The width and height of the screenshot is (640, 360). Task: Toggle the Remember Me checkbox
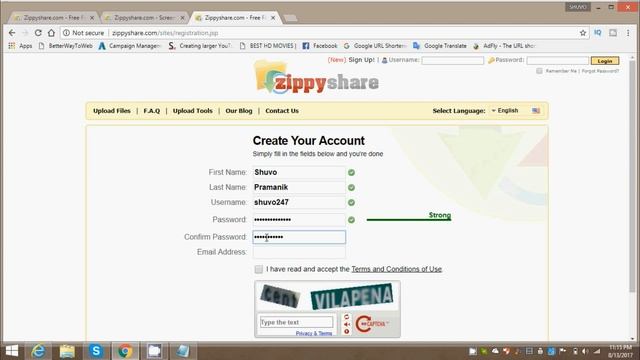539,71
